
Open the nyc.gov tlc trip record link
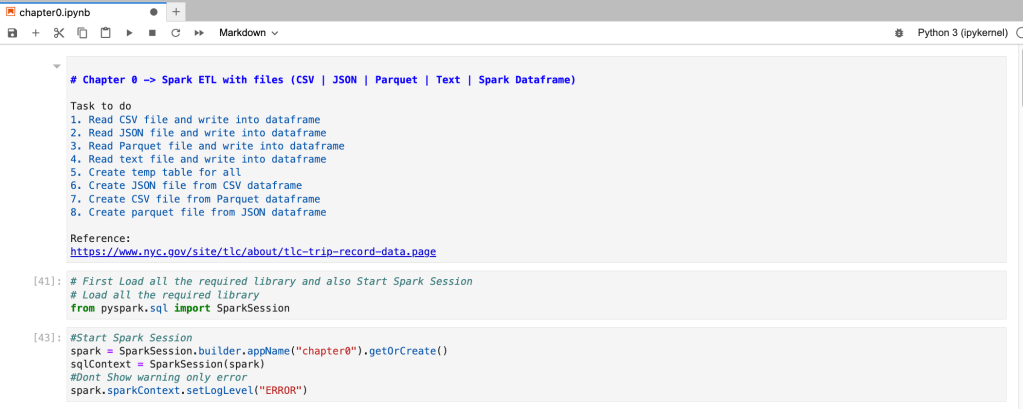tap(252, 251)
